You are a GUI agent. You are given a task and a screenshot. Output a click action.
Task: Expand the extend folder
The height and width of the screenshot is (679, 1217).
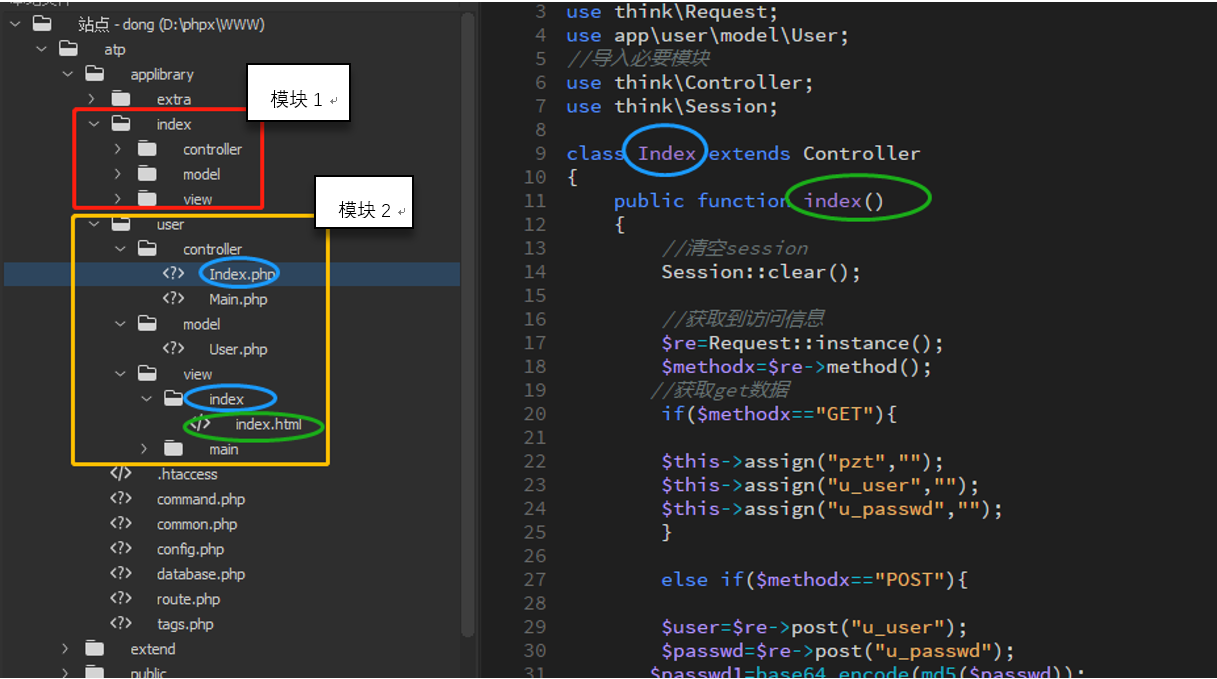tap(64, 648)
